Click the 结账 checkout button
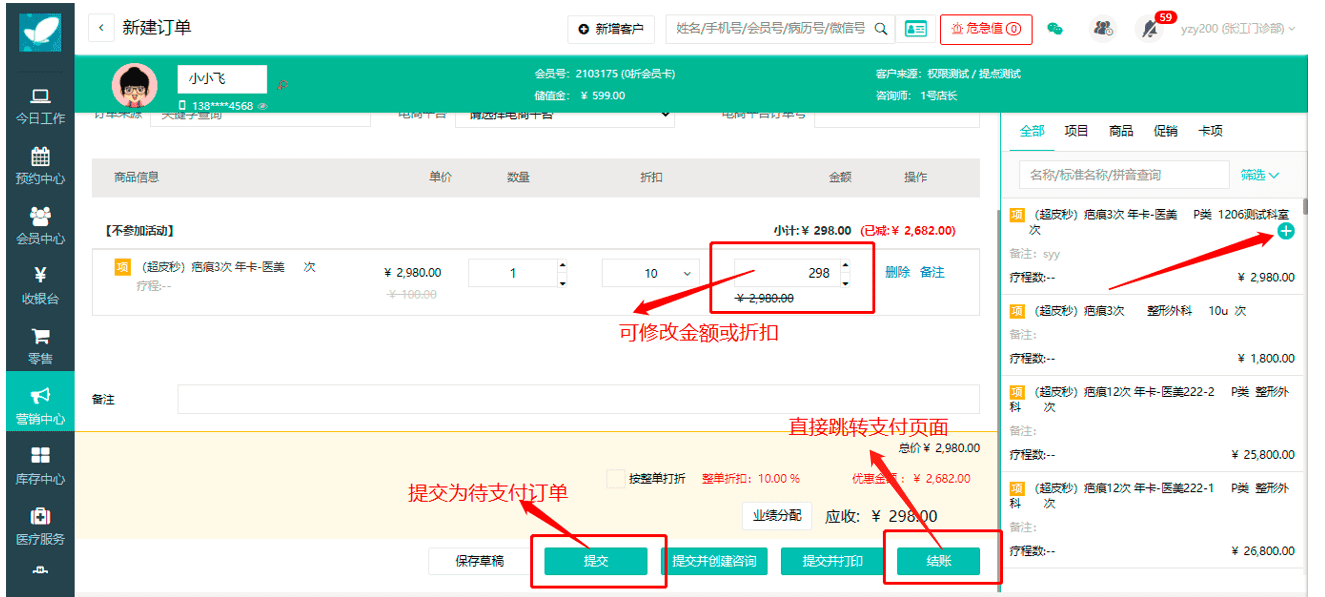Screen dimensions: 1325x597 [939, 561]
